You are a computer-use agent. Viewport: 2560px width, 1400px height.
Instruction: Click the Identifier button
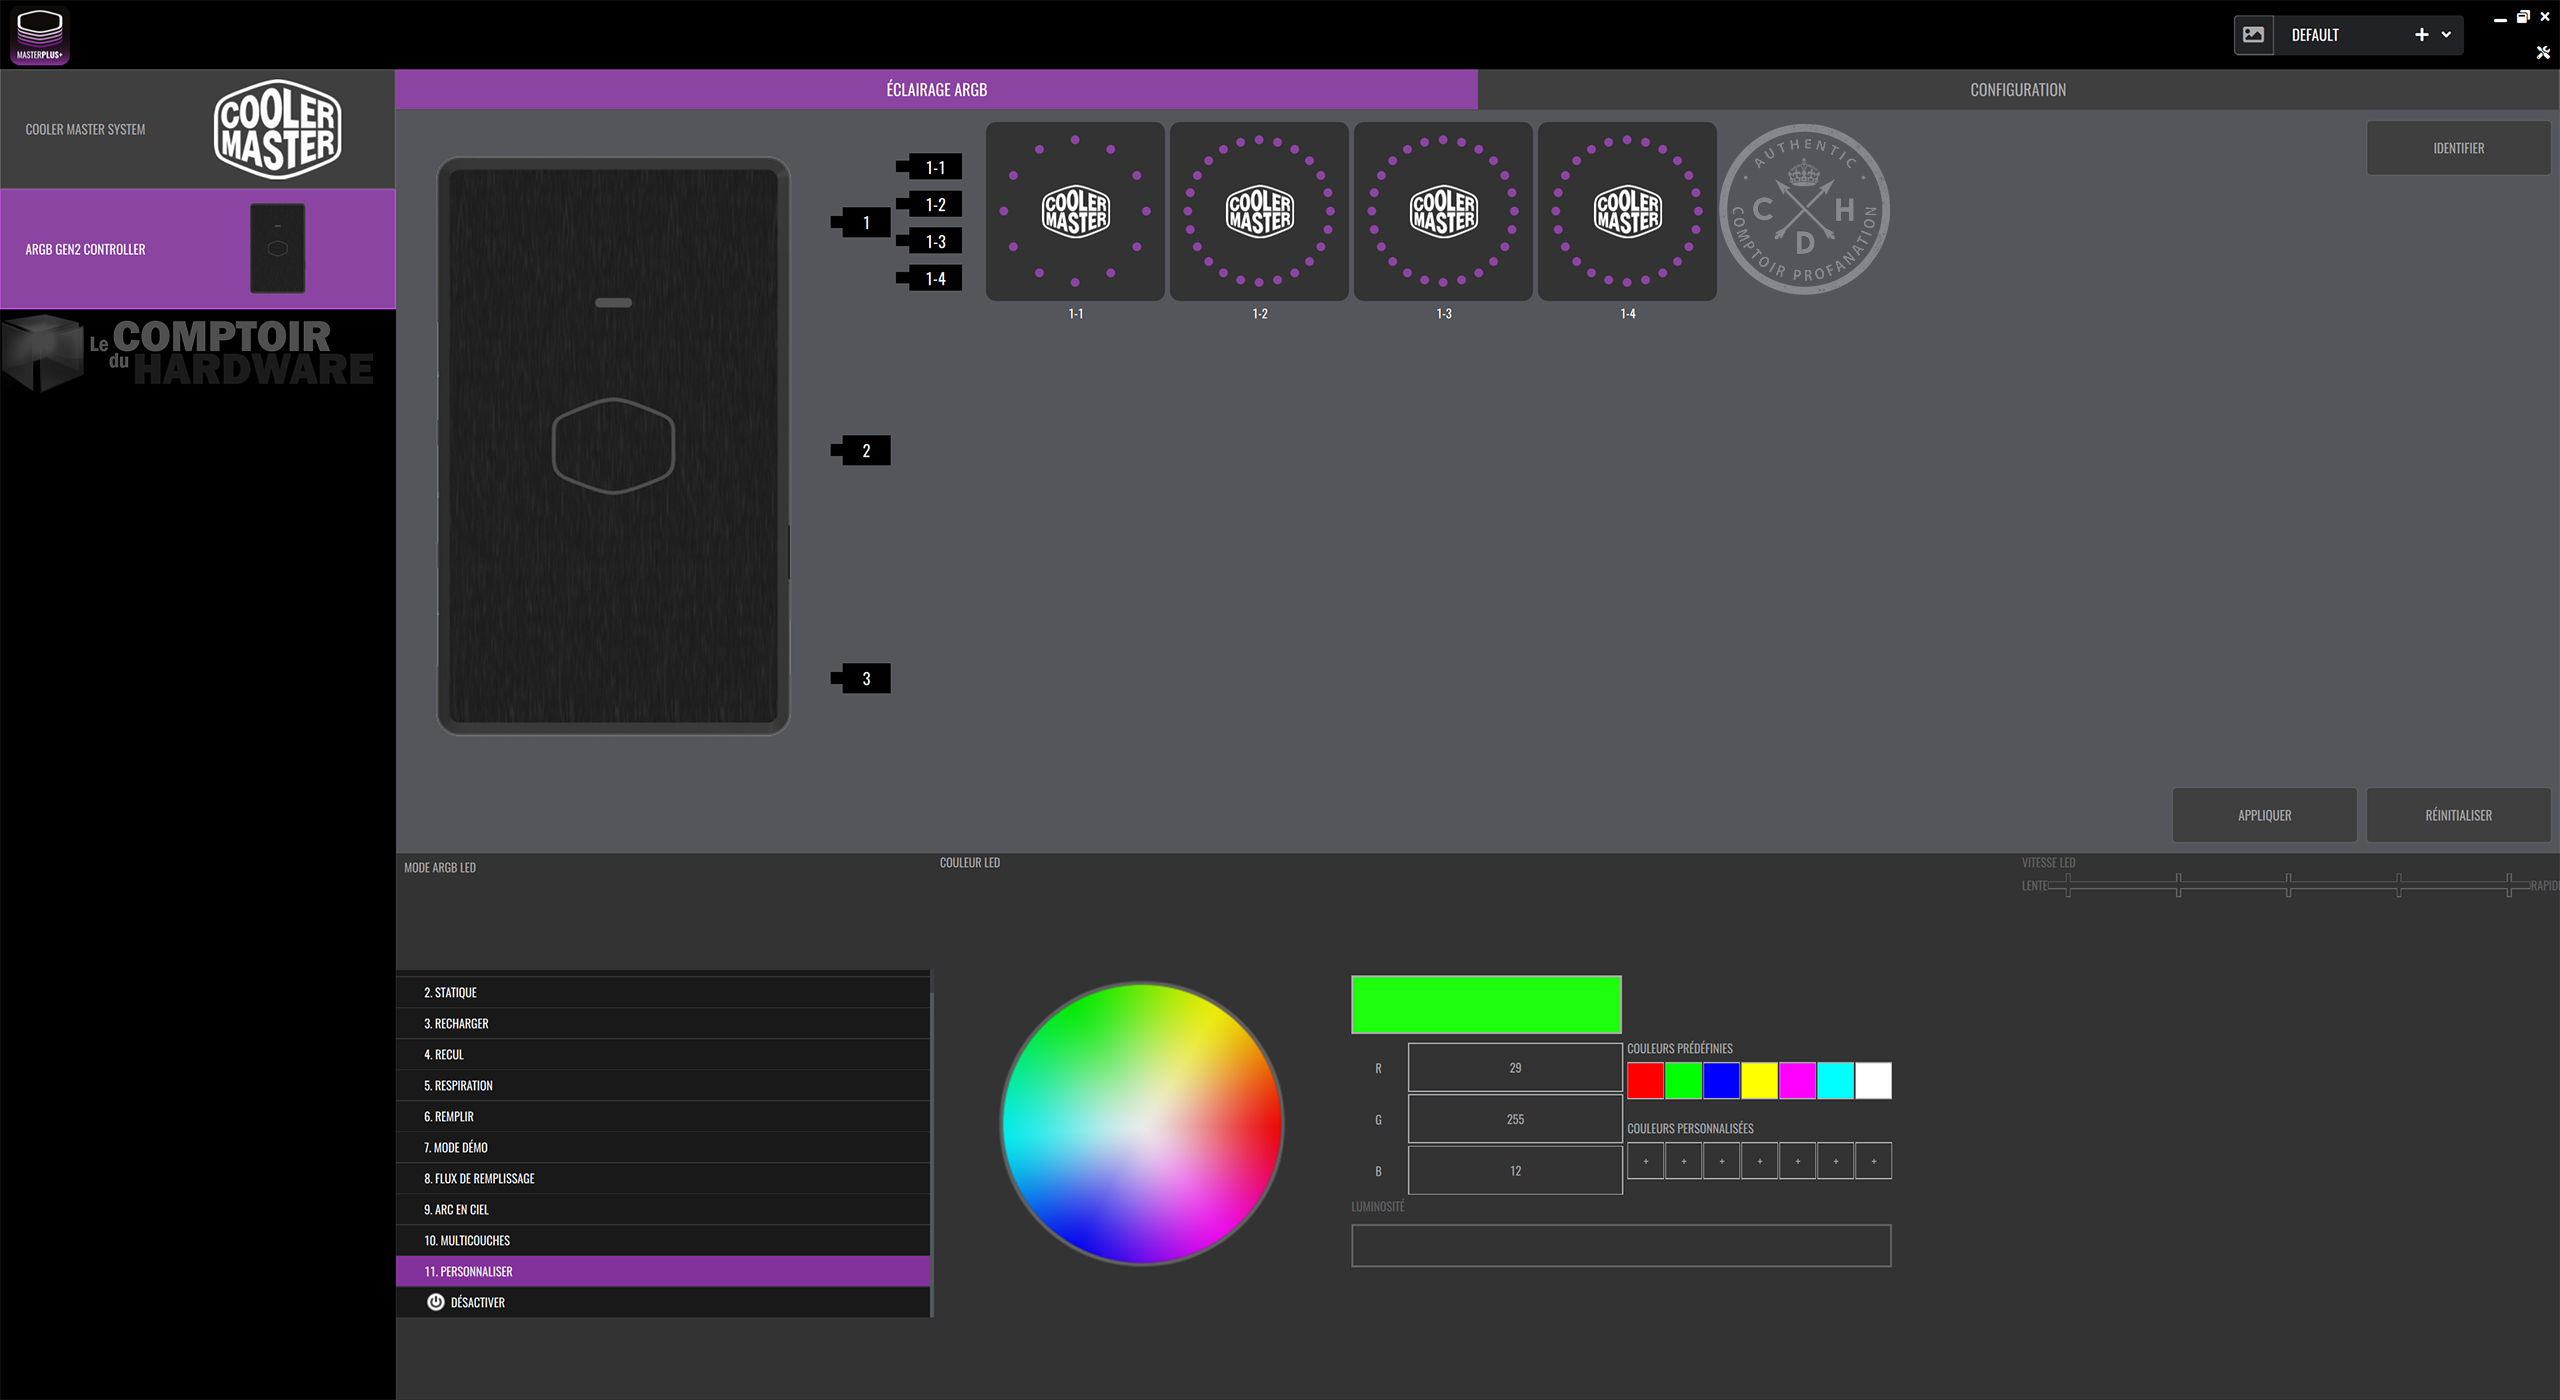point(2458,148)
